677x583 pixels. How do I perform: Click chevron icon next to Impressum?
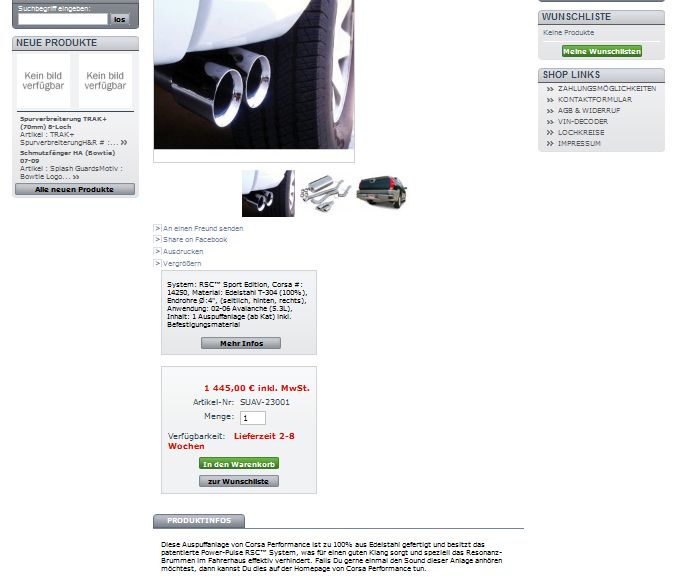pyautogui.click(x=550, y=144)
